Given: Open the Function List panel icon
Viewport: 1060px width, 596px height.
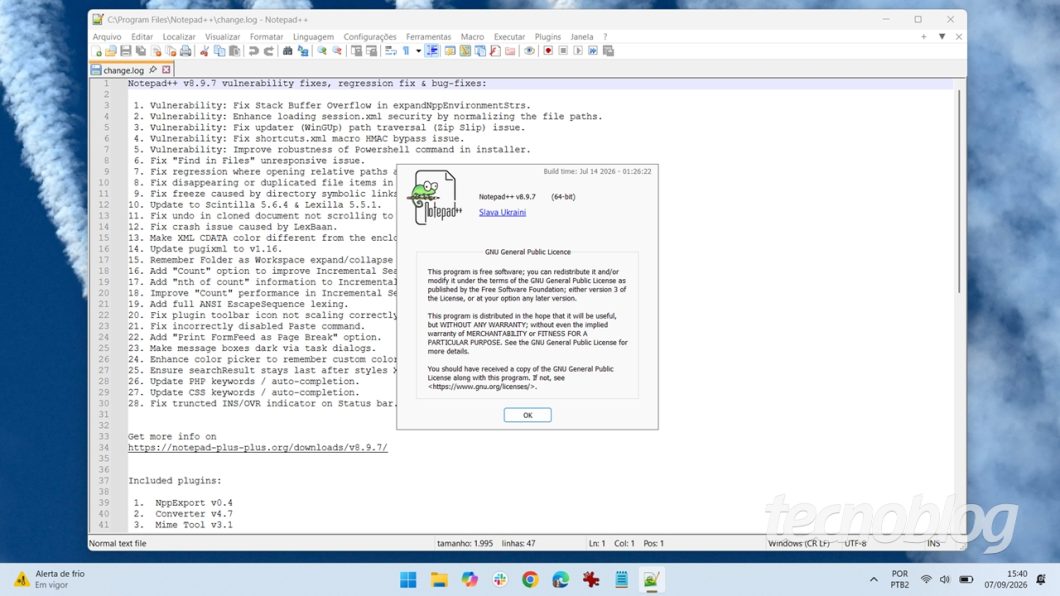Looking at the screenshot, I should click(495, 51).
